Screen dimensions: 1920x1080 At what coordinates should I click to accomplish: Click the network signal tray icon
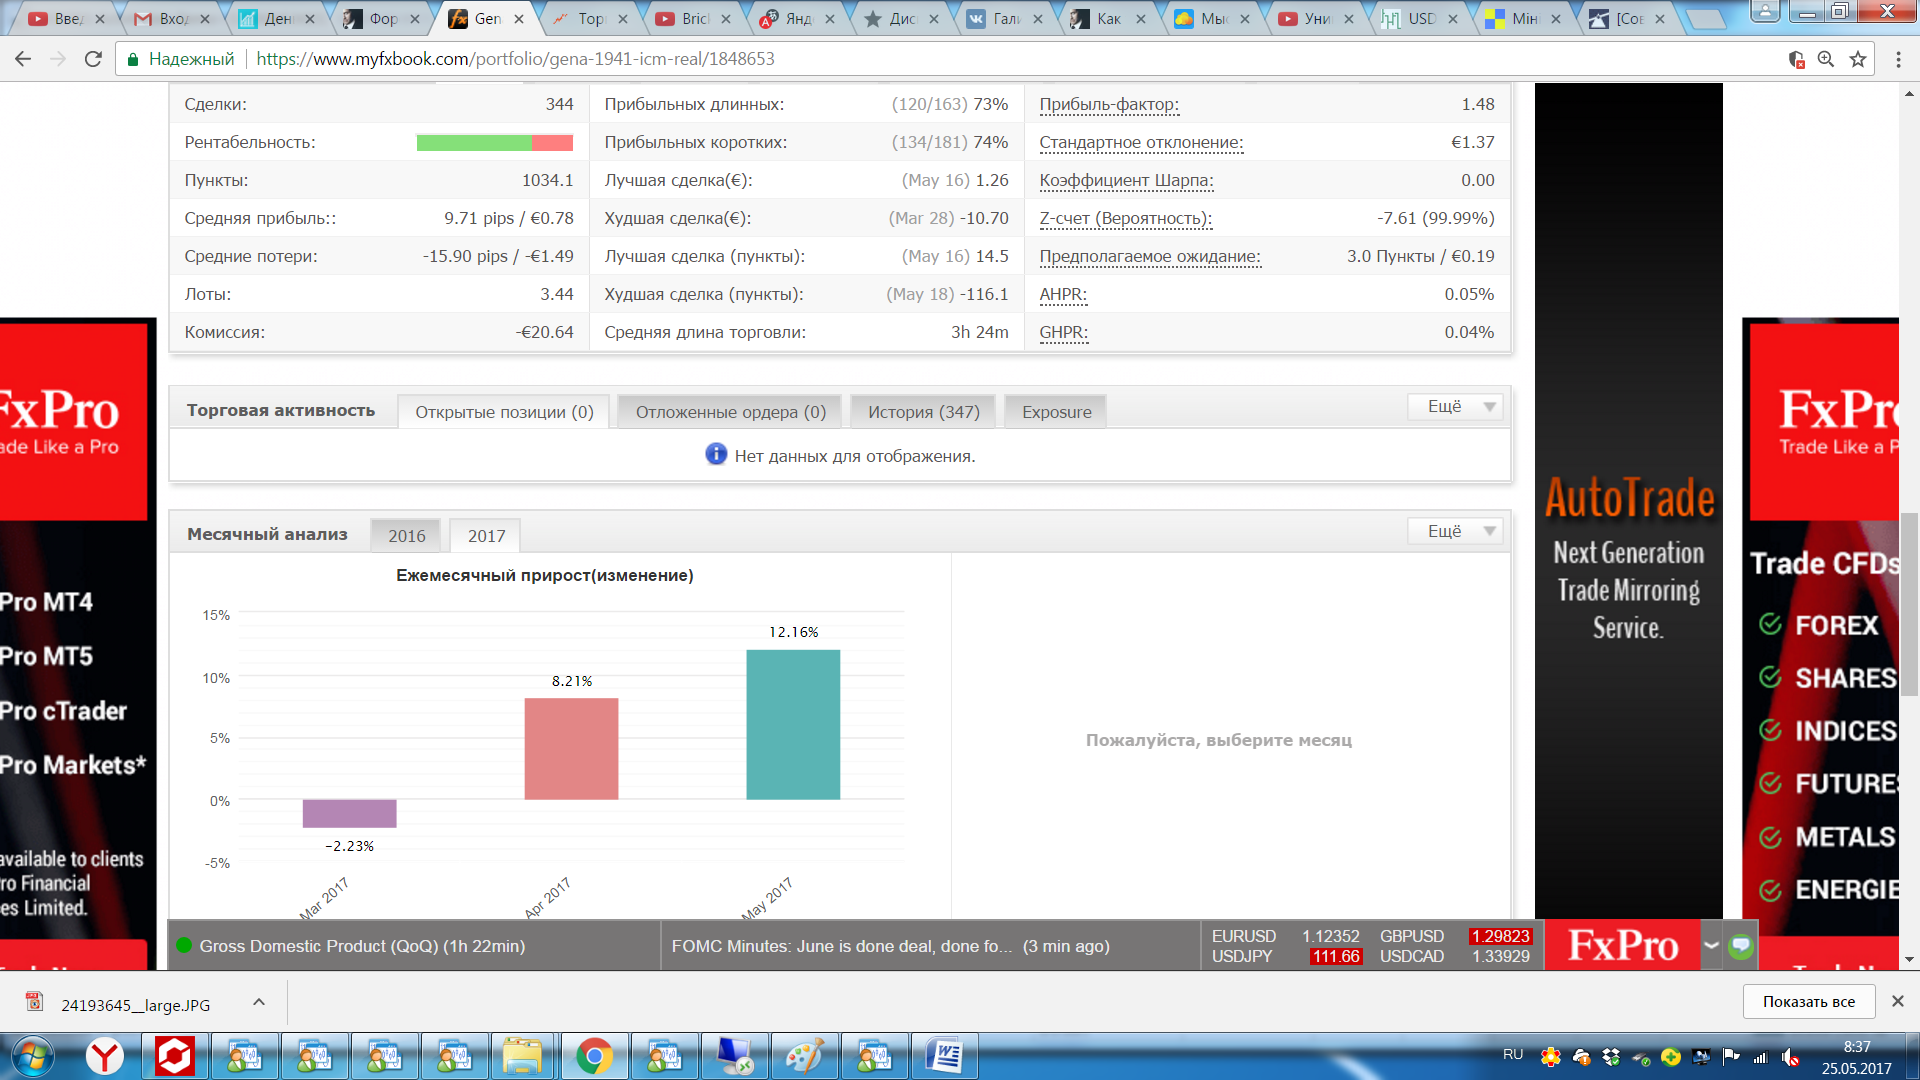[x=1761, y=1057]
